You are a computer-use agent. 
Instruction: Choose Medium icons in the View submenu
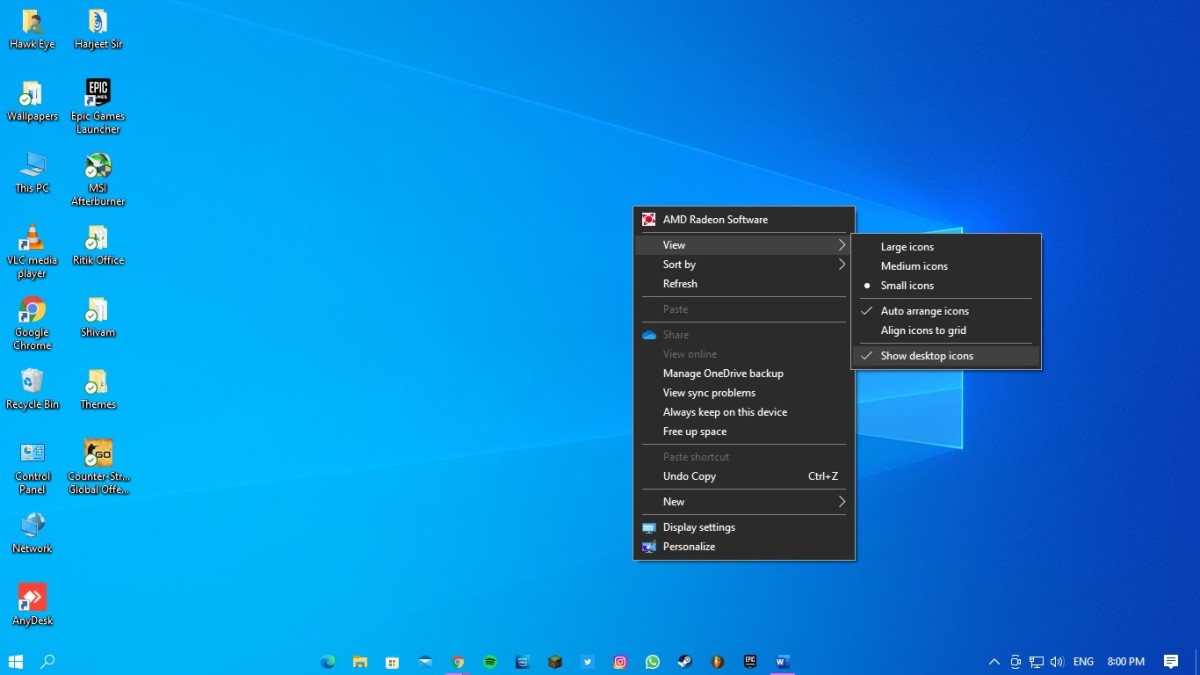click(914, 266)
